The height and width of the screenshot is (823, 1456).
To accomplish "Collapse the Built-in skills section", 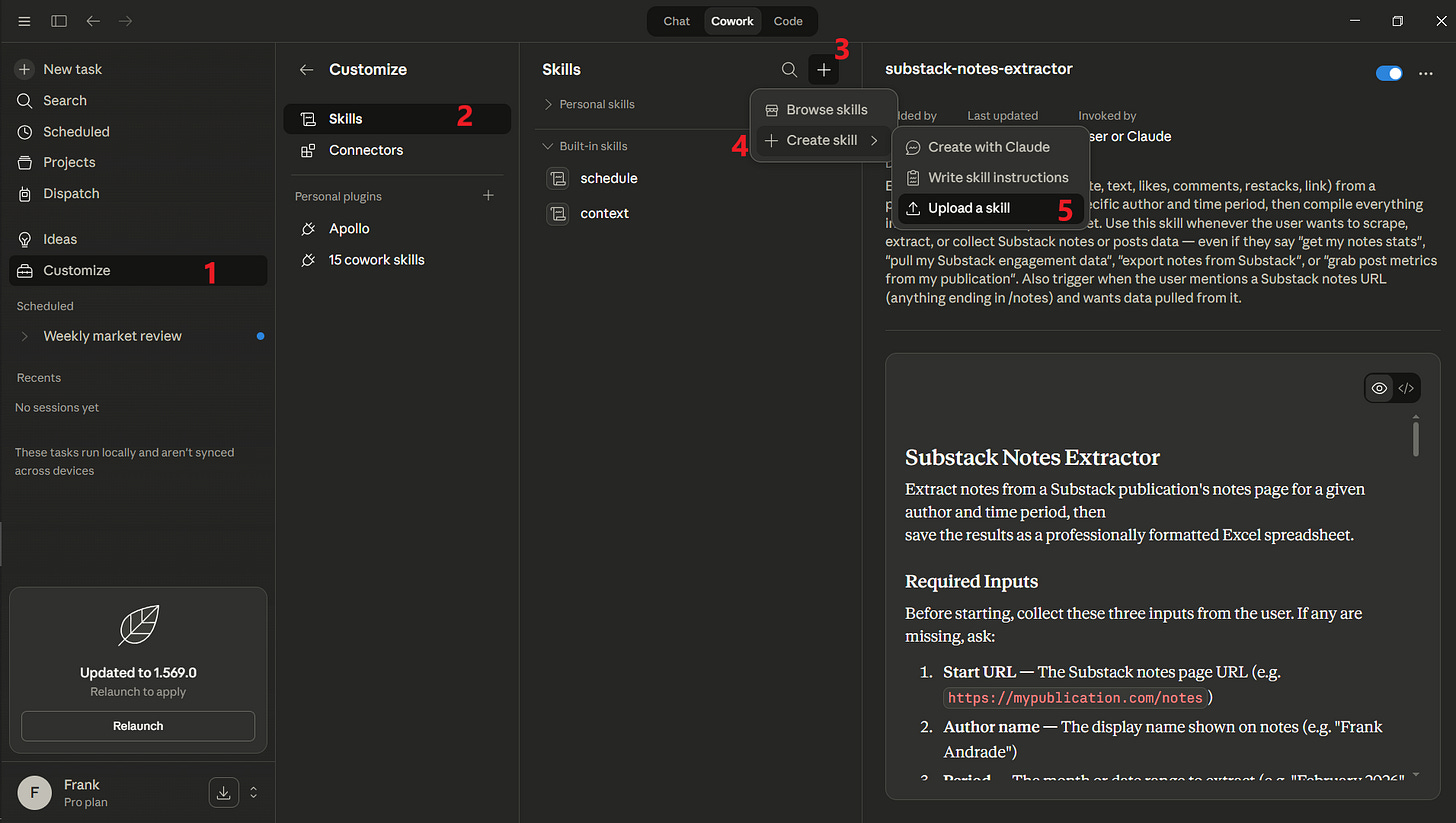I will [x=585, y=146].
